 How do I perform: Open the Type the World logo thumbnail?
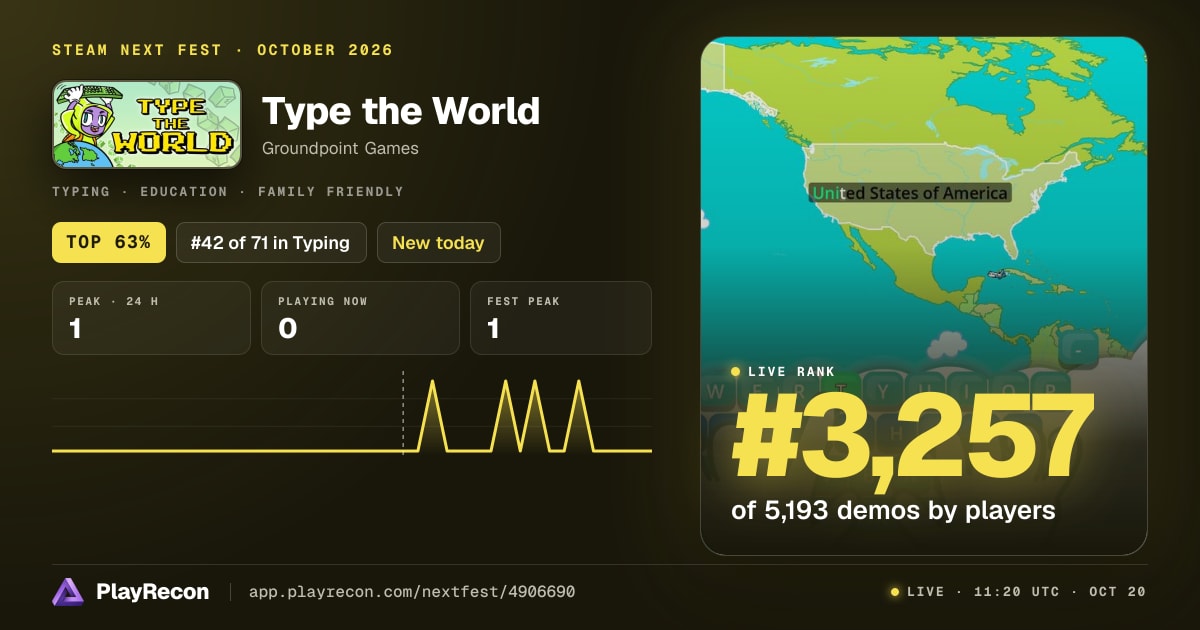coord(147,124)
